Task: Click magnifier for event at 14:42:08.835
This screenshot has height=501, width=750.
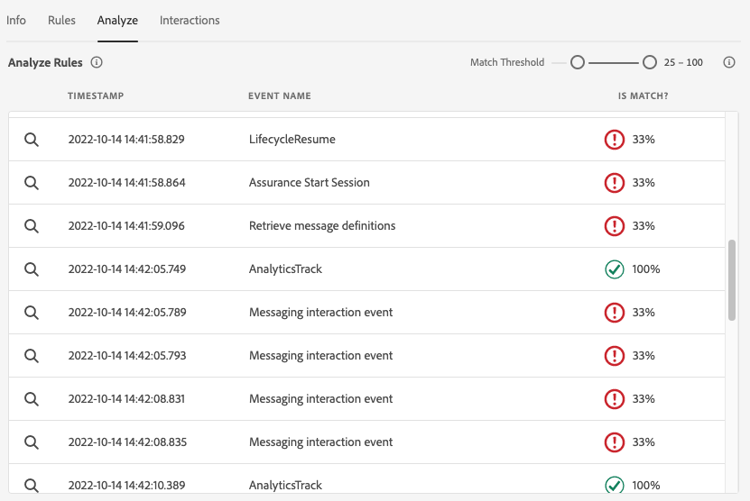Action: (32, 442)
